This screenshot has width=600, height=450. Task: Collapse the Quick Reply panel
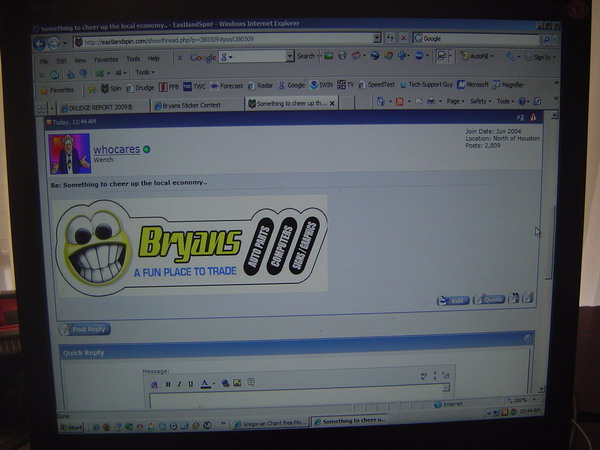click(x=528, y=338)
